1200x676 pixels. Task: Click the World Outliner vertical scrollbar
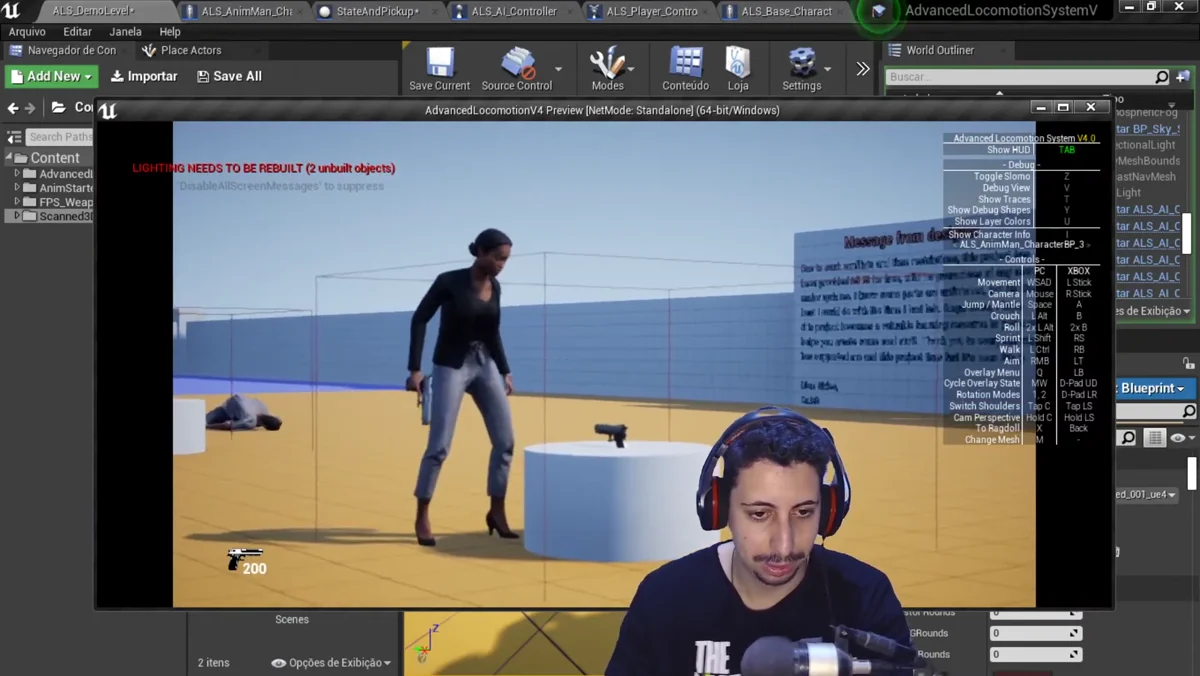coord(1187,232)
